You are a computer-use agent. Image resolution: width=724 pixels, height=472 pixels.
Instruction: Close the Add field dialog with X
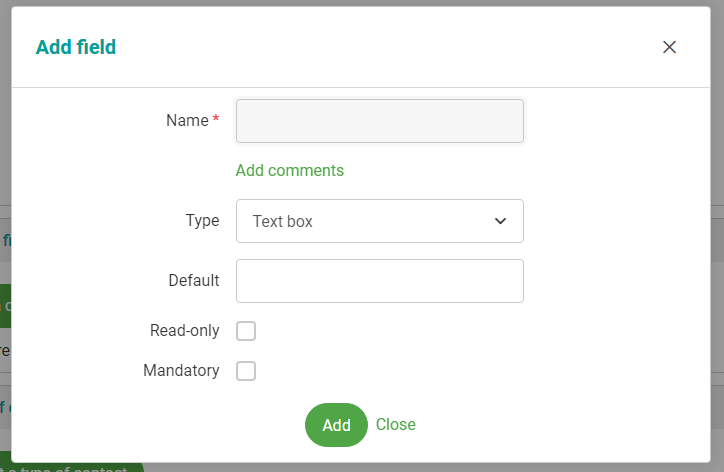tap(670, 47)
